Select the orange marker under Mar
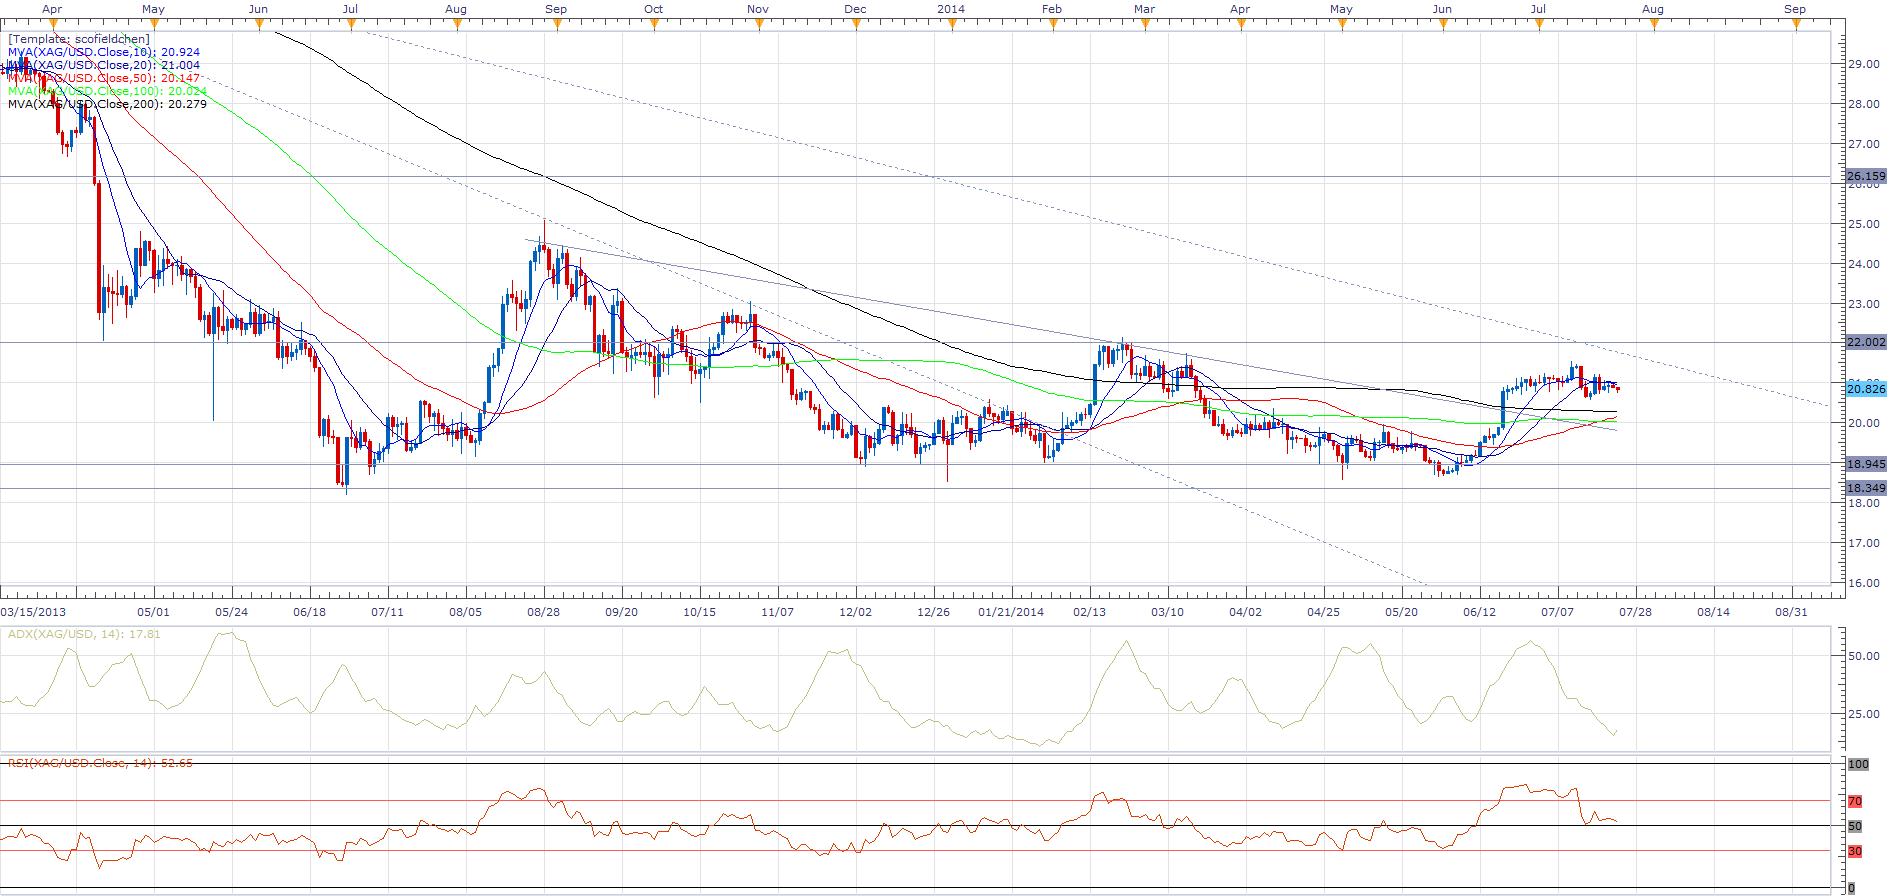This screenshot has height=896, width=1903. click(x=1145, y=25)
